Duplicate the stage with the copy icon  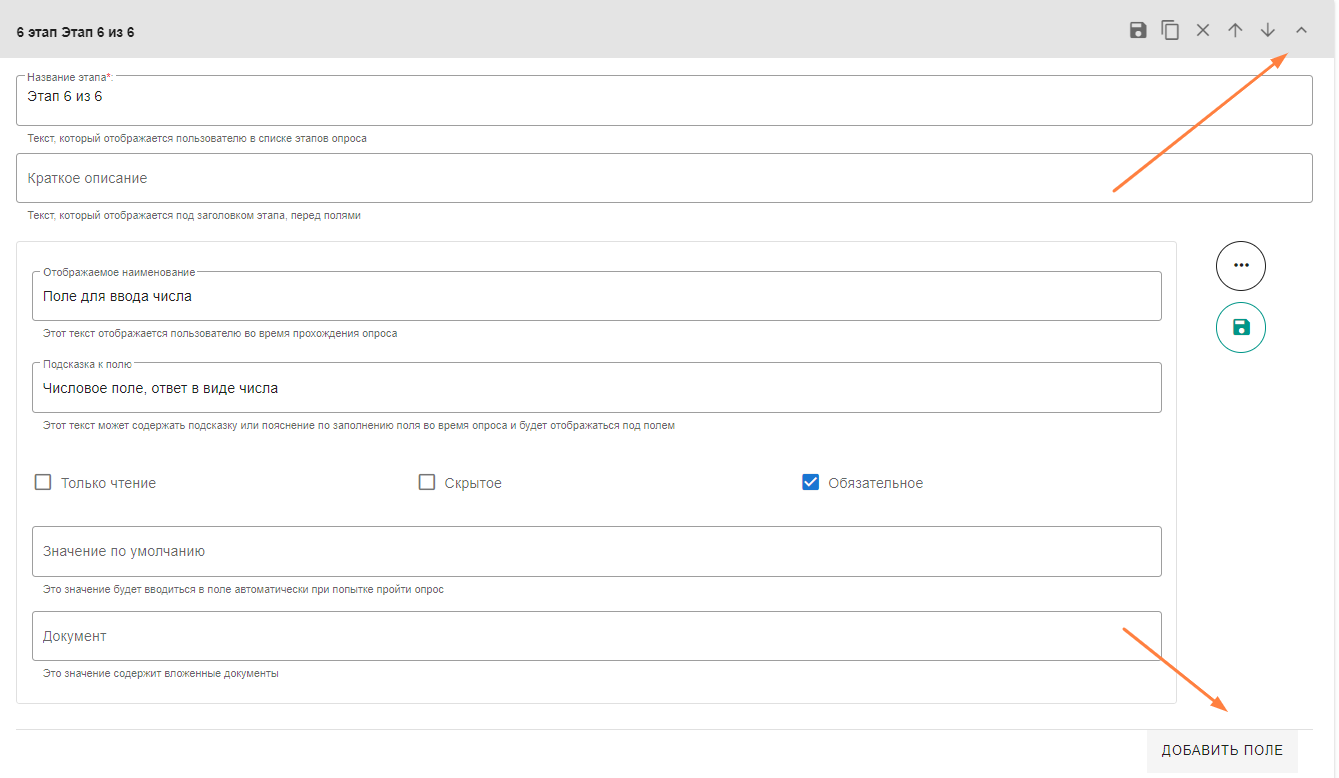(x=1170, y=30)
